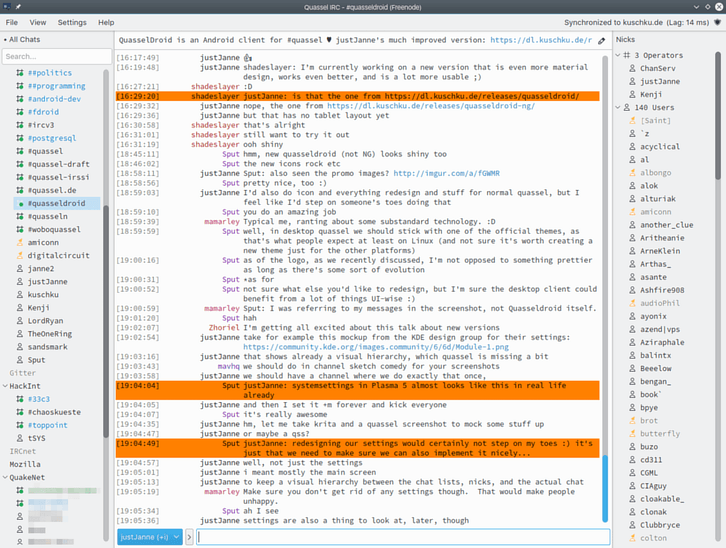726x548 pixels.
Task: Click the [Saint] away user icon
Action: pyautogui.click(x=632, y=120)
